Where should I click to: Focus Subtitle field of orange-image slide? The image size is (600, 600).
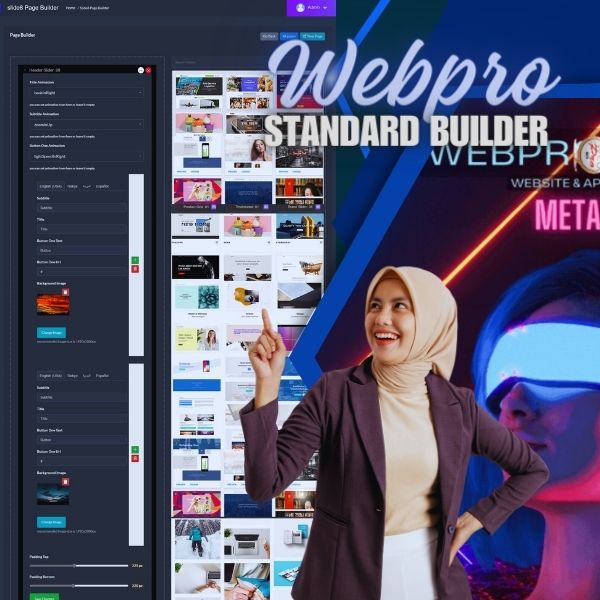(x=82, y=208)
